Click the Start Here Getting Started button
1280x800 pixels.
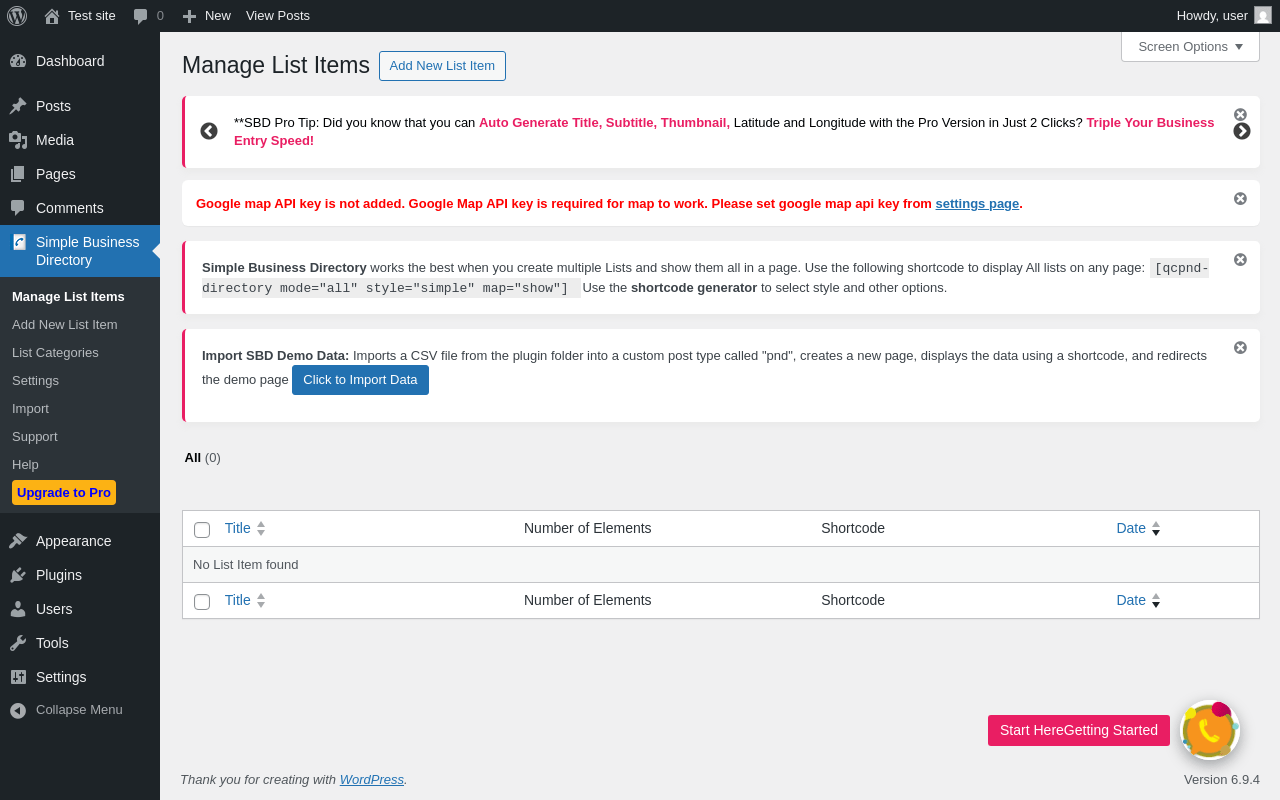click(x=1079, y=730)
